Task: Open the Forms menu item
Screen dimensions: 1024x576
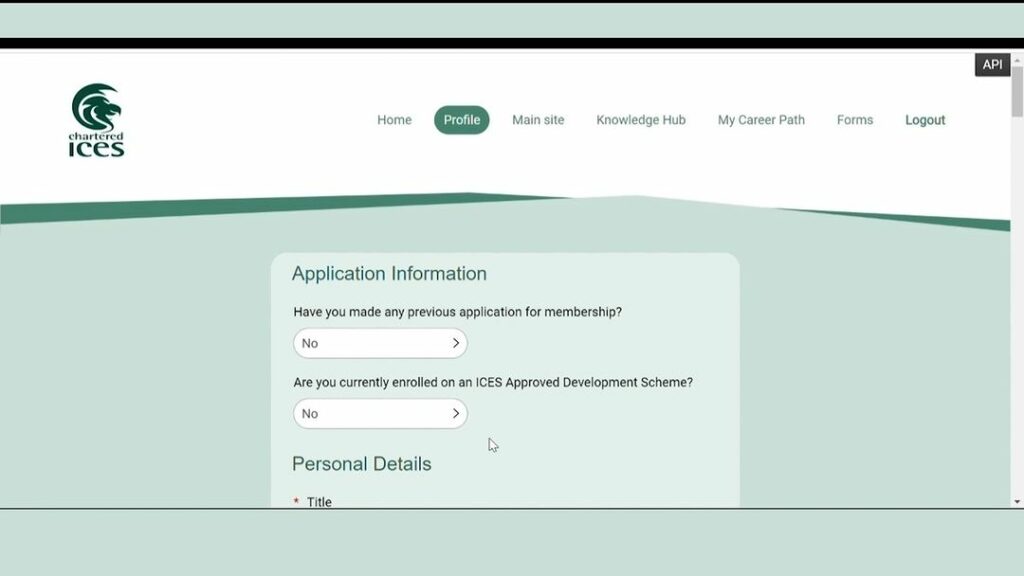Action: click(854, 120)
